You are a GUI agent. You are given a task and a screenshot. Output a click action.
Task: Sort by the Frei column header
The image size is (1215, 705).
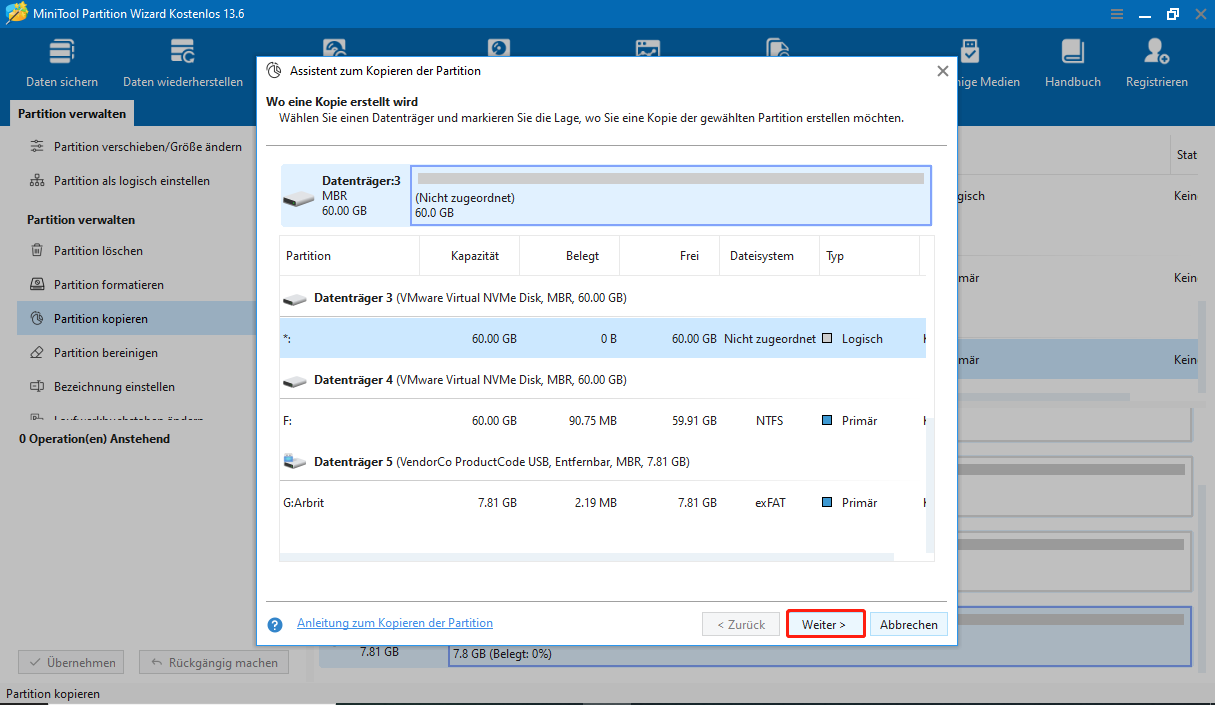[670, 256]
